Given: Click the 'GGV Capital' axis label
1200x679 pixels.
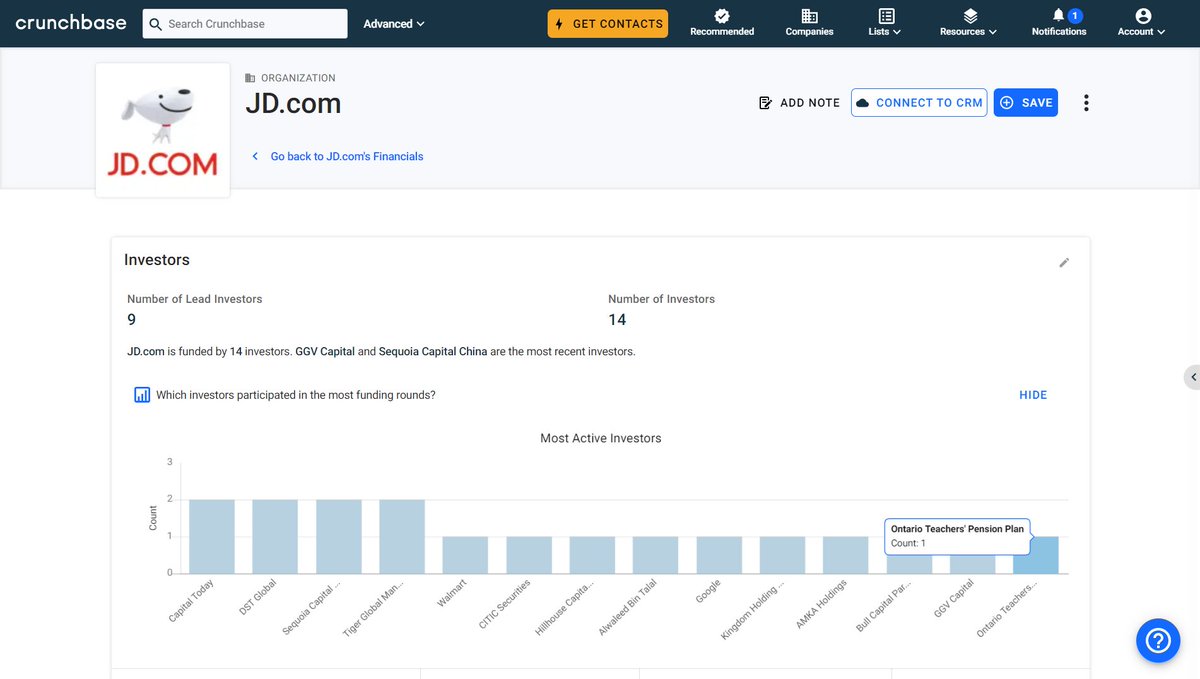Looking at the screenshot, I should point(954,598).
